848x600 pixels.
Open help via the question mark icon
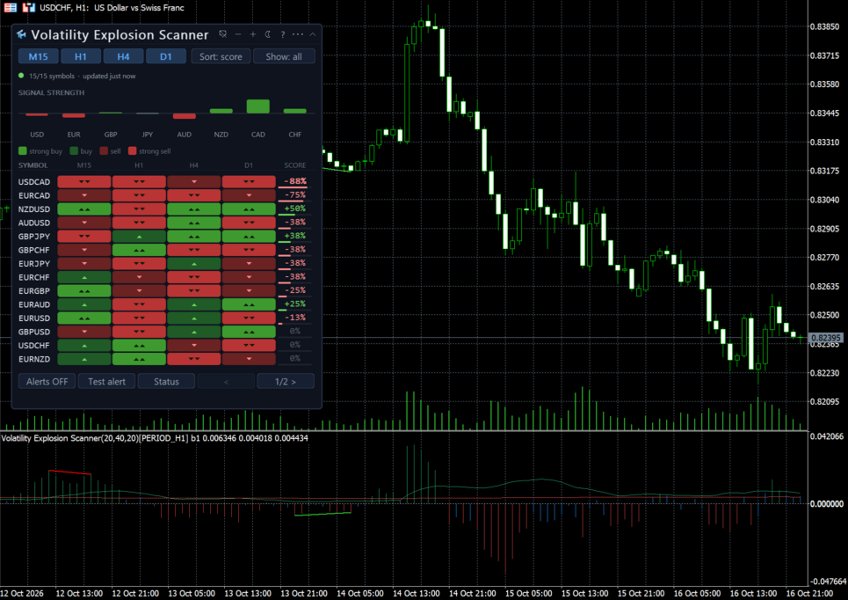click(282, 34)
